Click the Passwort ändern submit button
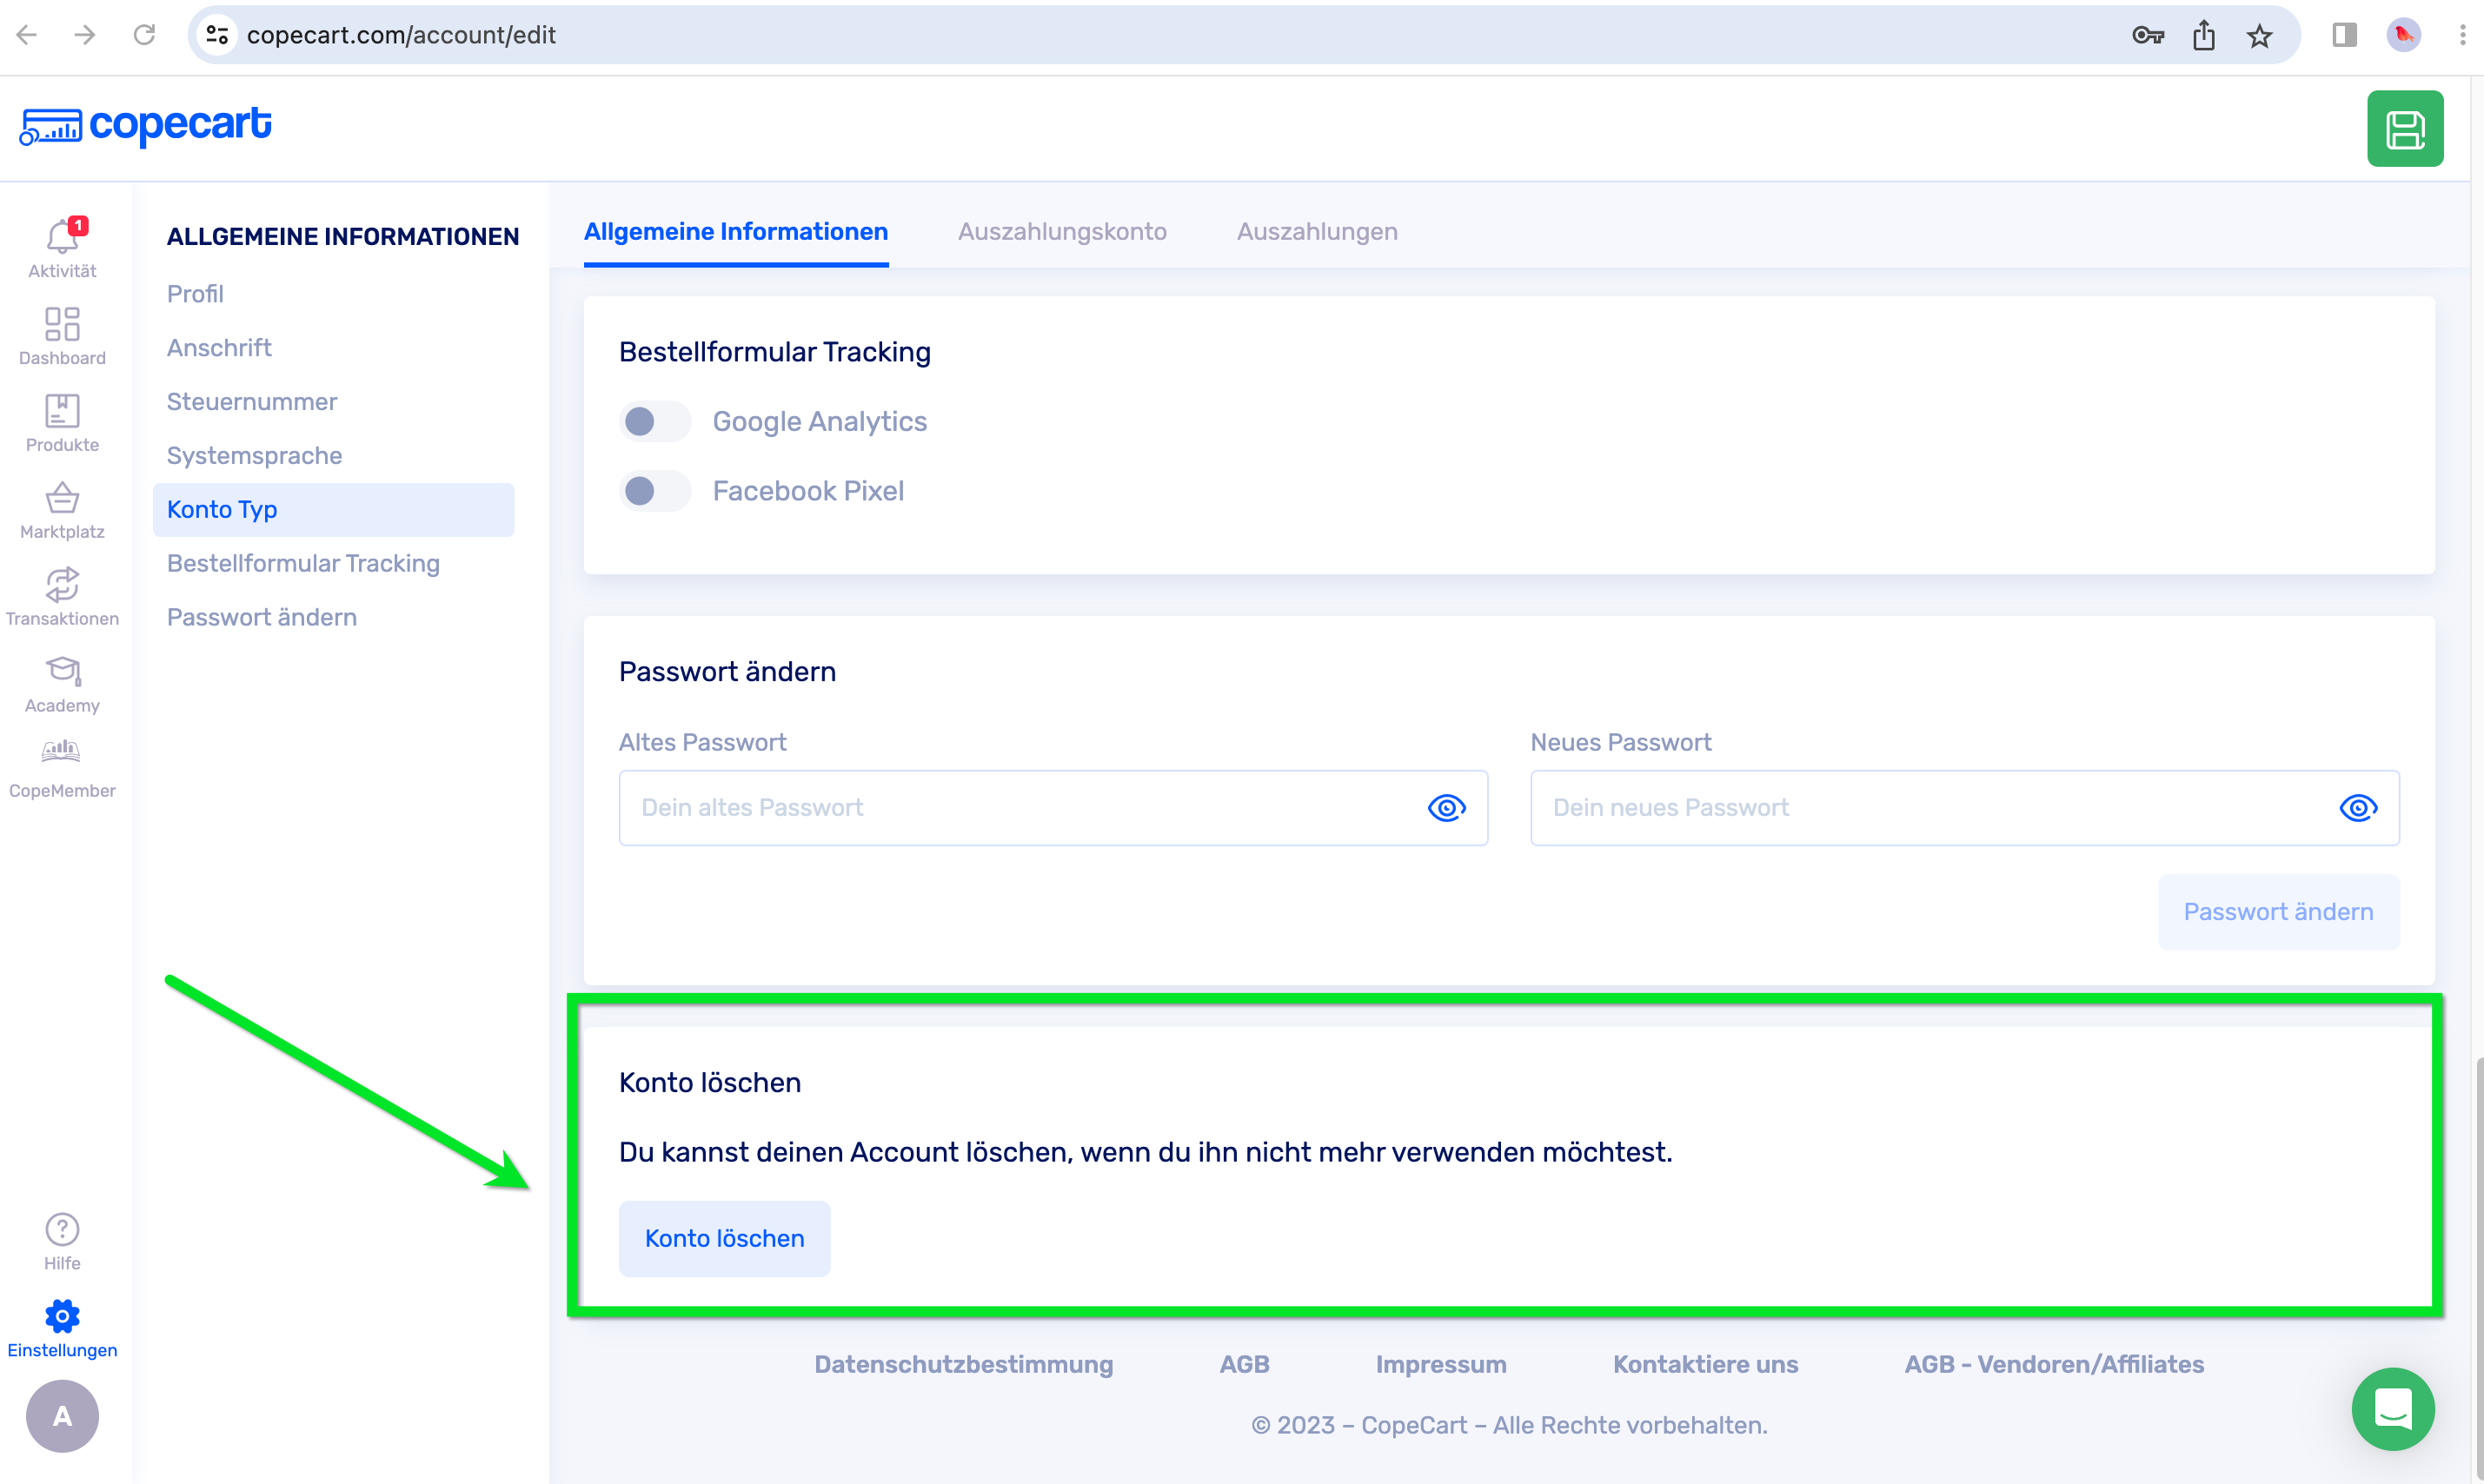This screenshot has height=1484, width=2484. click(x=2277, y=912)
